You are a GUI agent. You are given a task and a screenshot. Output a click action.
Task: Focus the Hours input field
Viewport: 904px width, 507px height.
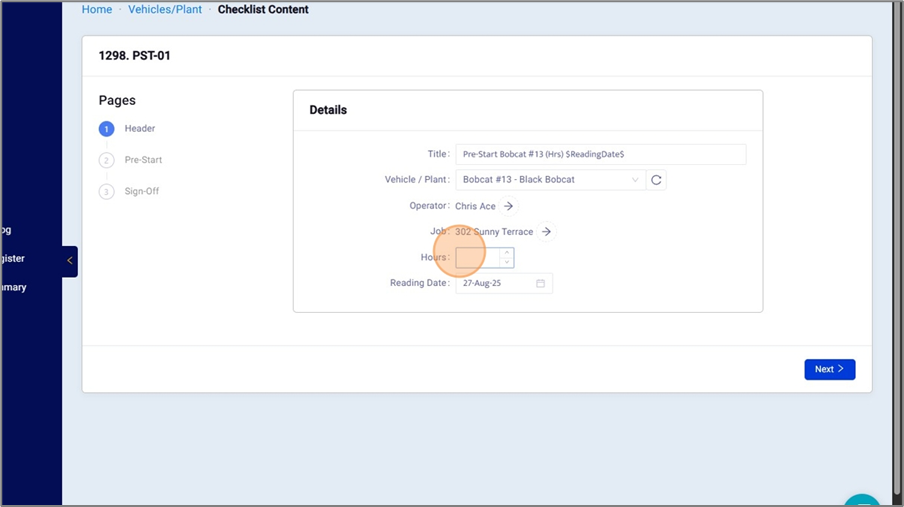478,258
